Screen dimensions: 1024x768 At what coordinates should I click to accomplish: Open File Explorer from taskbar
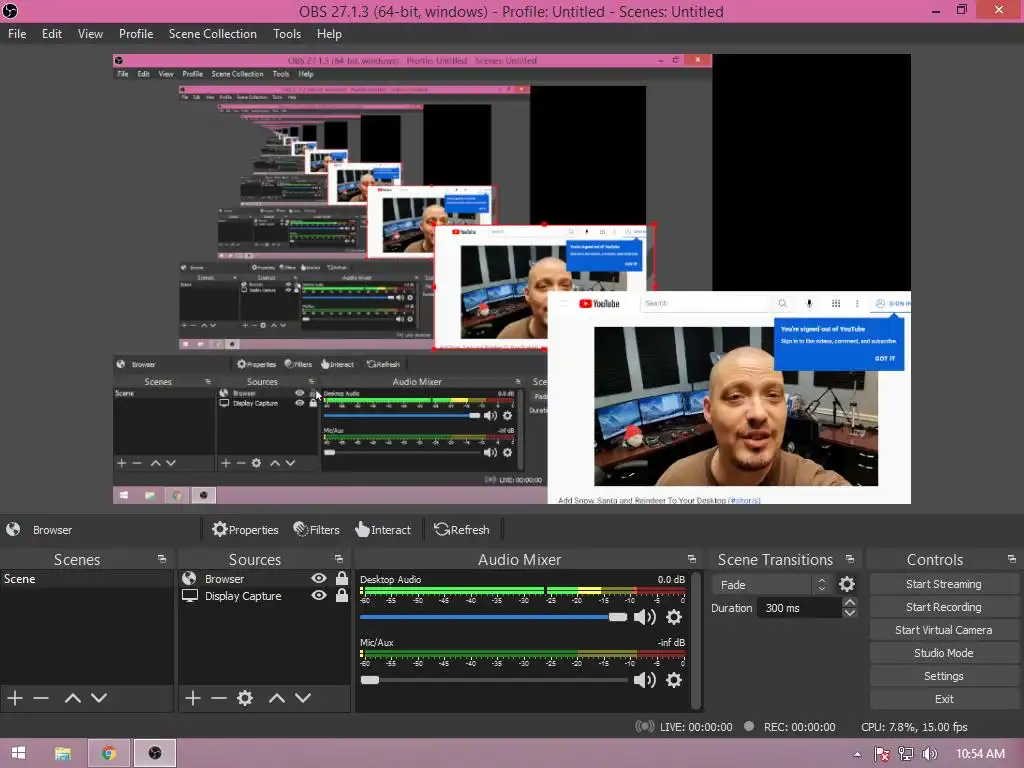click(x=63, y=753)
